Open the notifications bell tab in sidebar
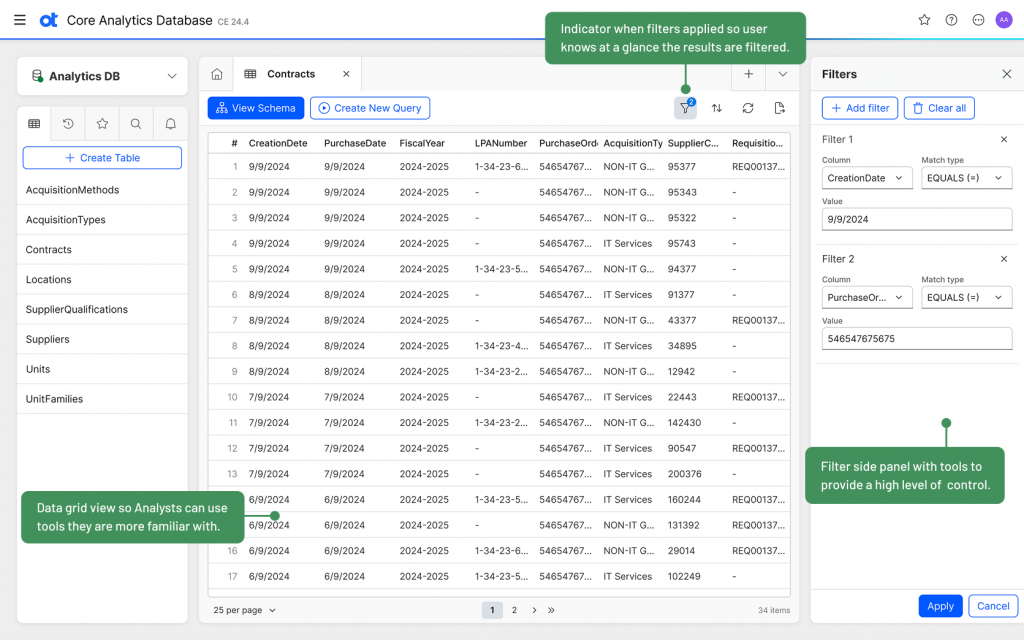This screenshot has height=640, width=1024. [171, 124]
